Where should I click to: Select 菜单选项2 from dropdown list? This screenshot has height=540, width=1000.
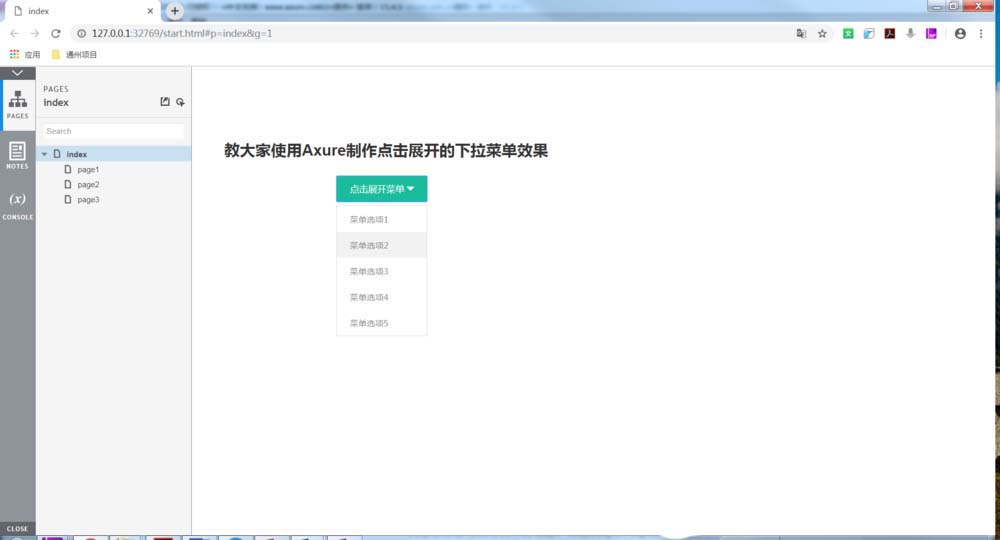[381, 245]
